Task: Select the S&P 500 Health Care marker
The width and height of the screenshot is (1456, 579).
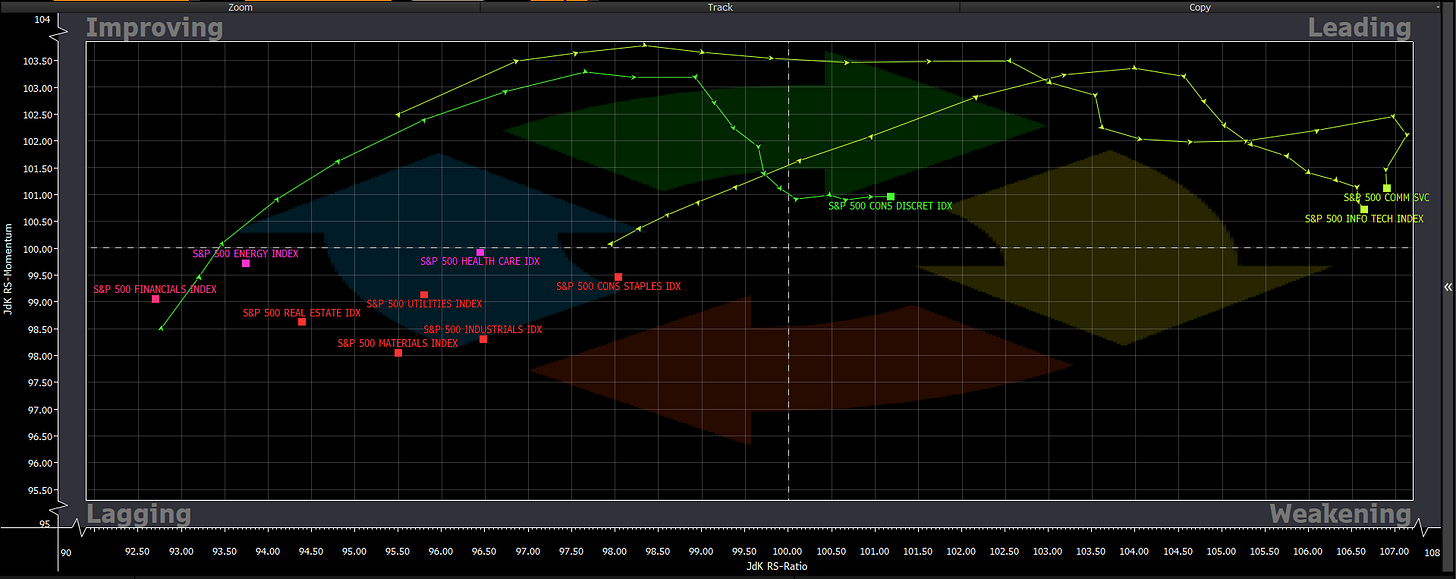Action: (x=480, y=252)
